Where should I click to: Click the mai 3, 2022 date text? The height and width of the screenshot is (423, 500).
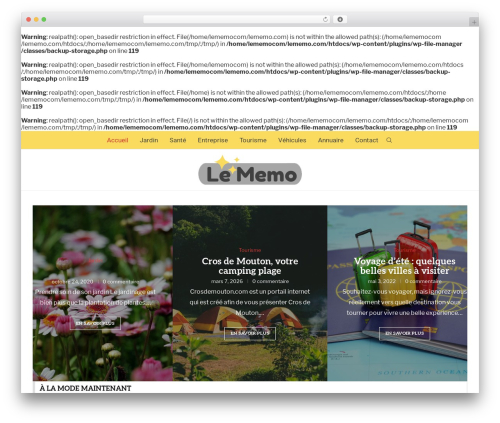pyautogui.click(x=382, y=281)
